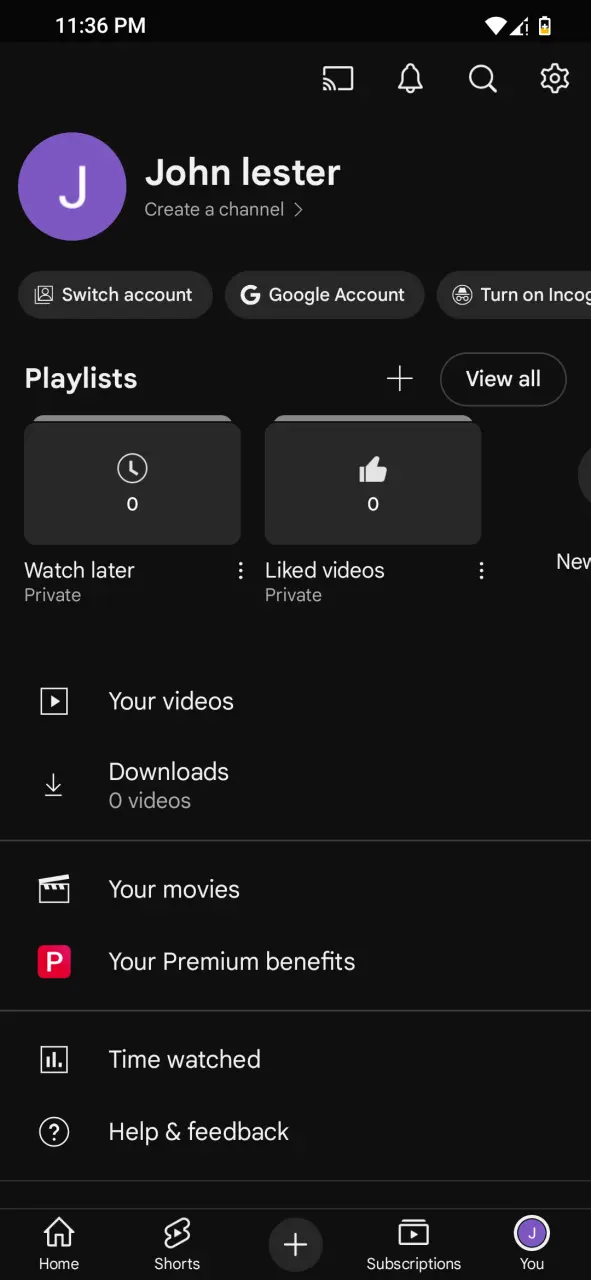The height and width of the screenshot is (1280, 591).
Task: Select the You tab
Action: [532, 1244]
